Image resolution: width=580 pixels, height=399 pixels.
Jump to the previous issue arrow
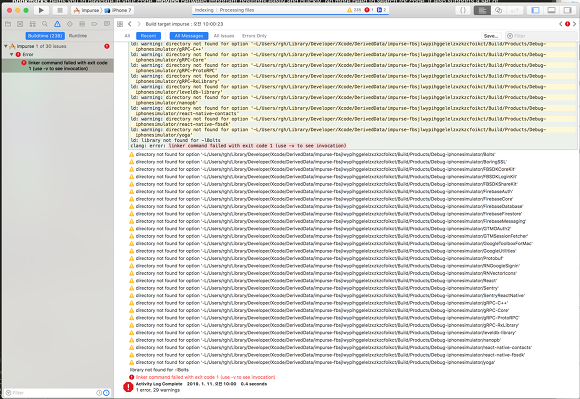[x=561, y=24]
